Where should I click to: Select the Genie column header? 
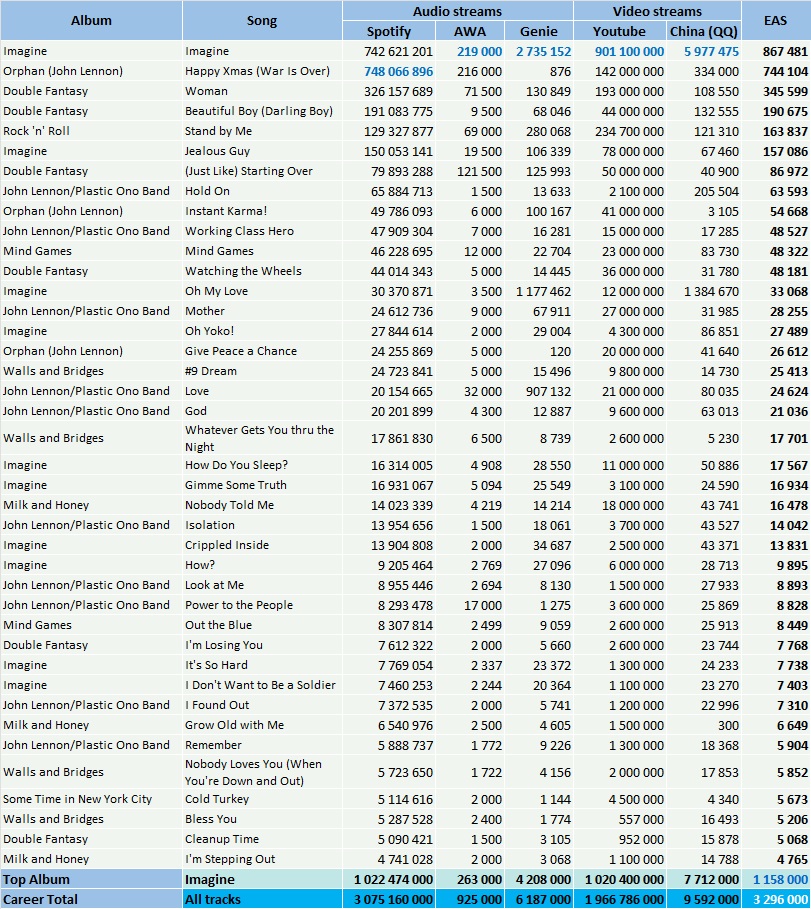pos(539,31)
